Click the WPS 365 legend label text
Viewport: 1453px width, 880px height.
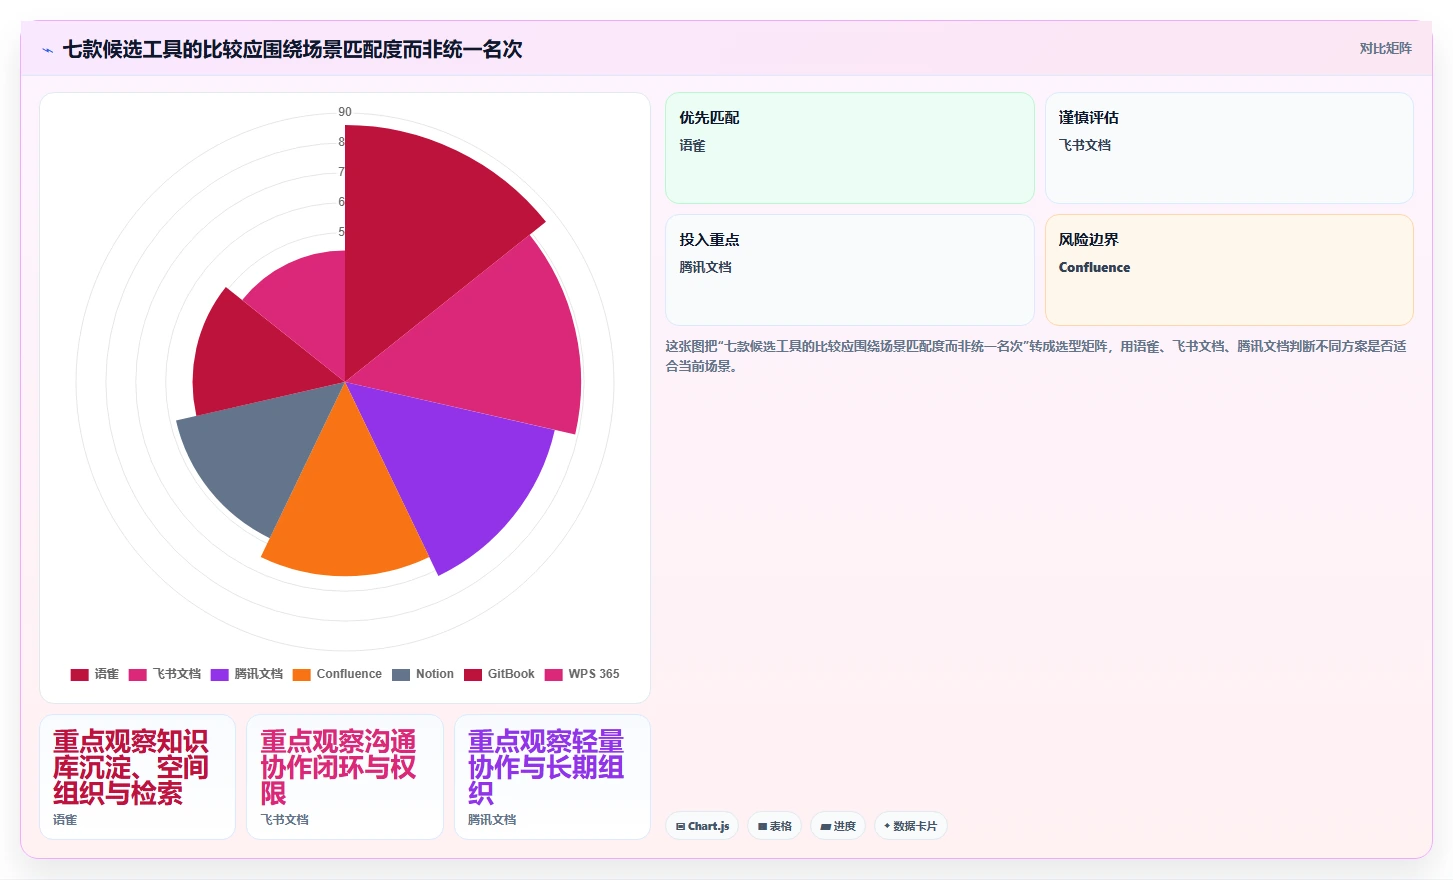point(594,674)
